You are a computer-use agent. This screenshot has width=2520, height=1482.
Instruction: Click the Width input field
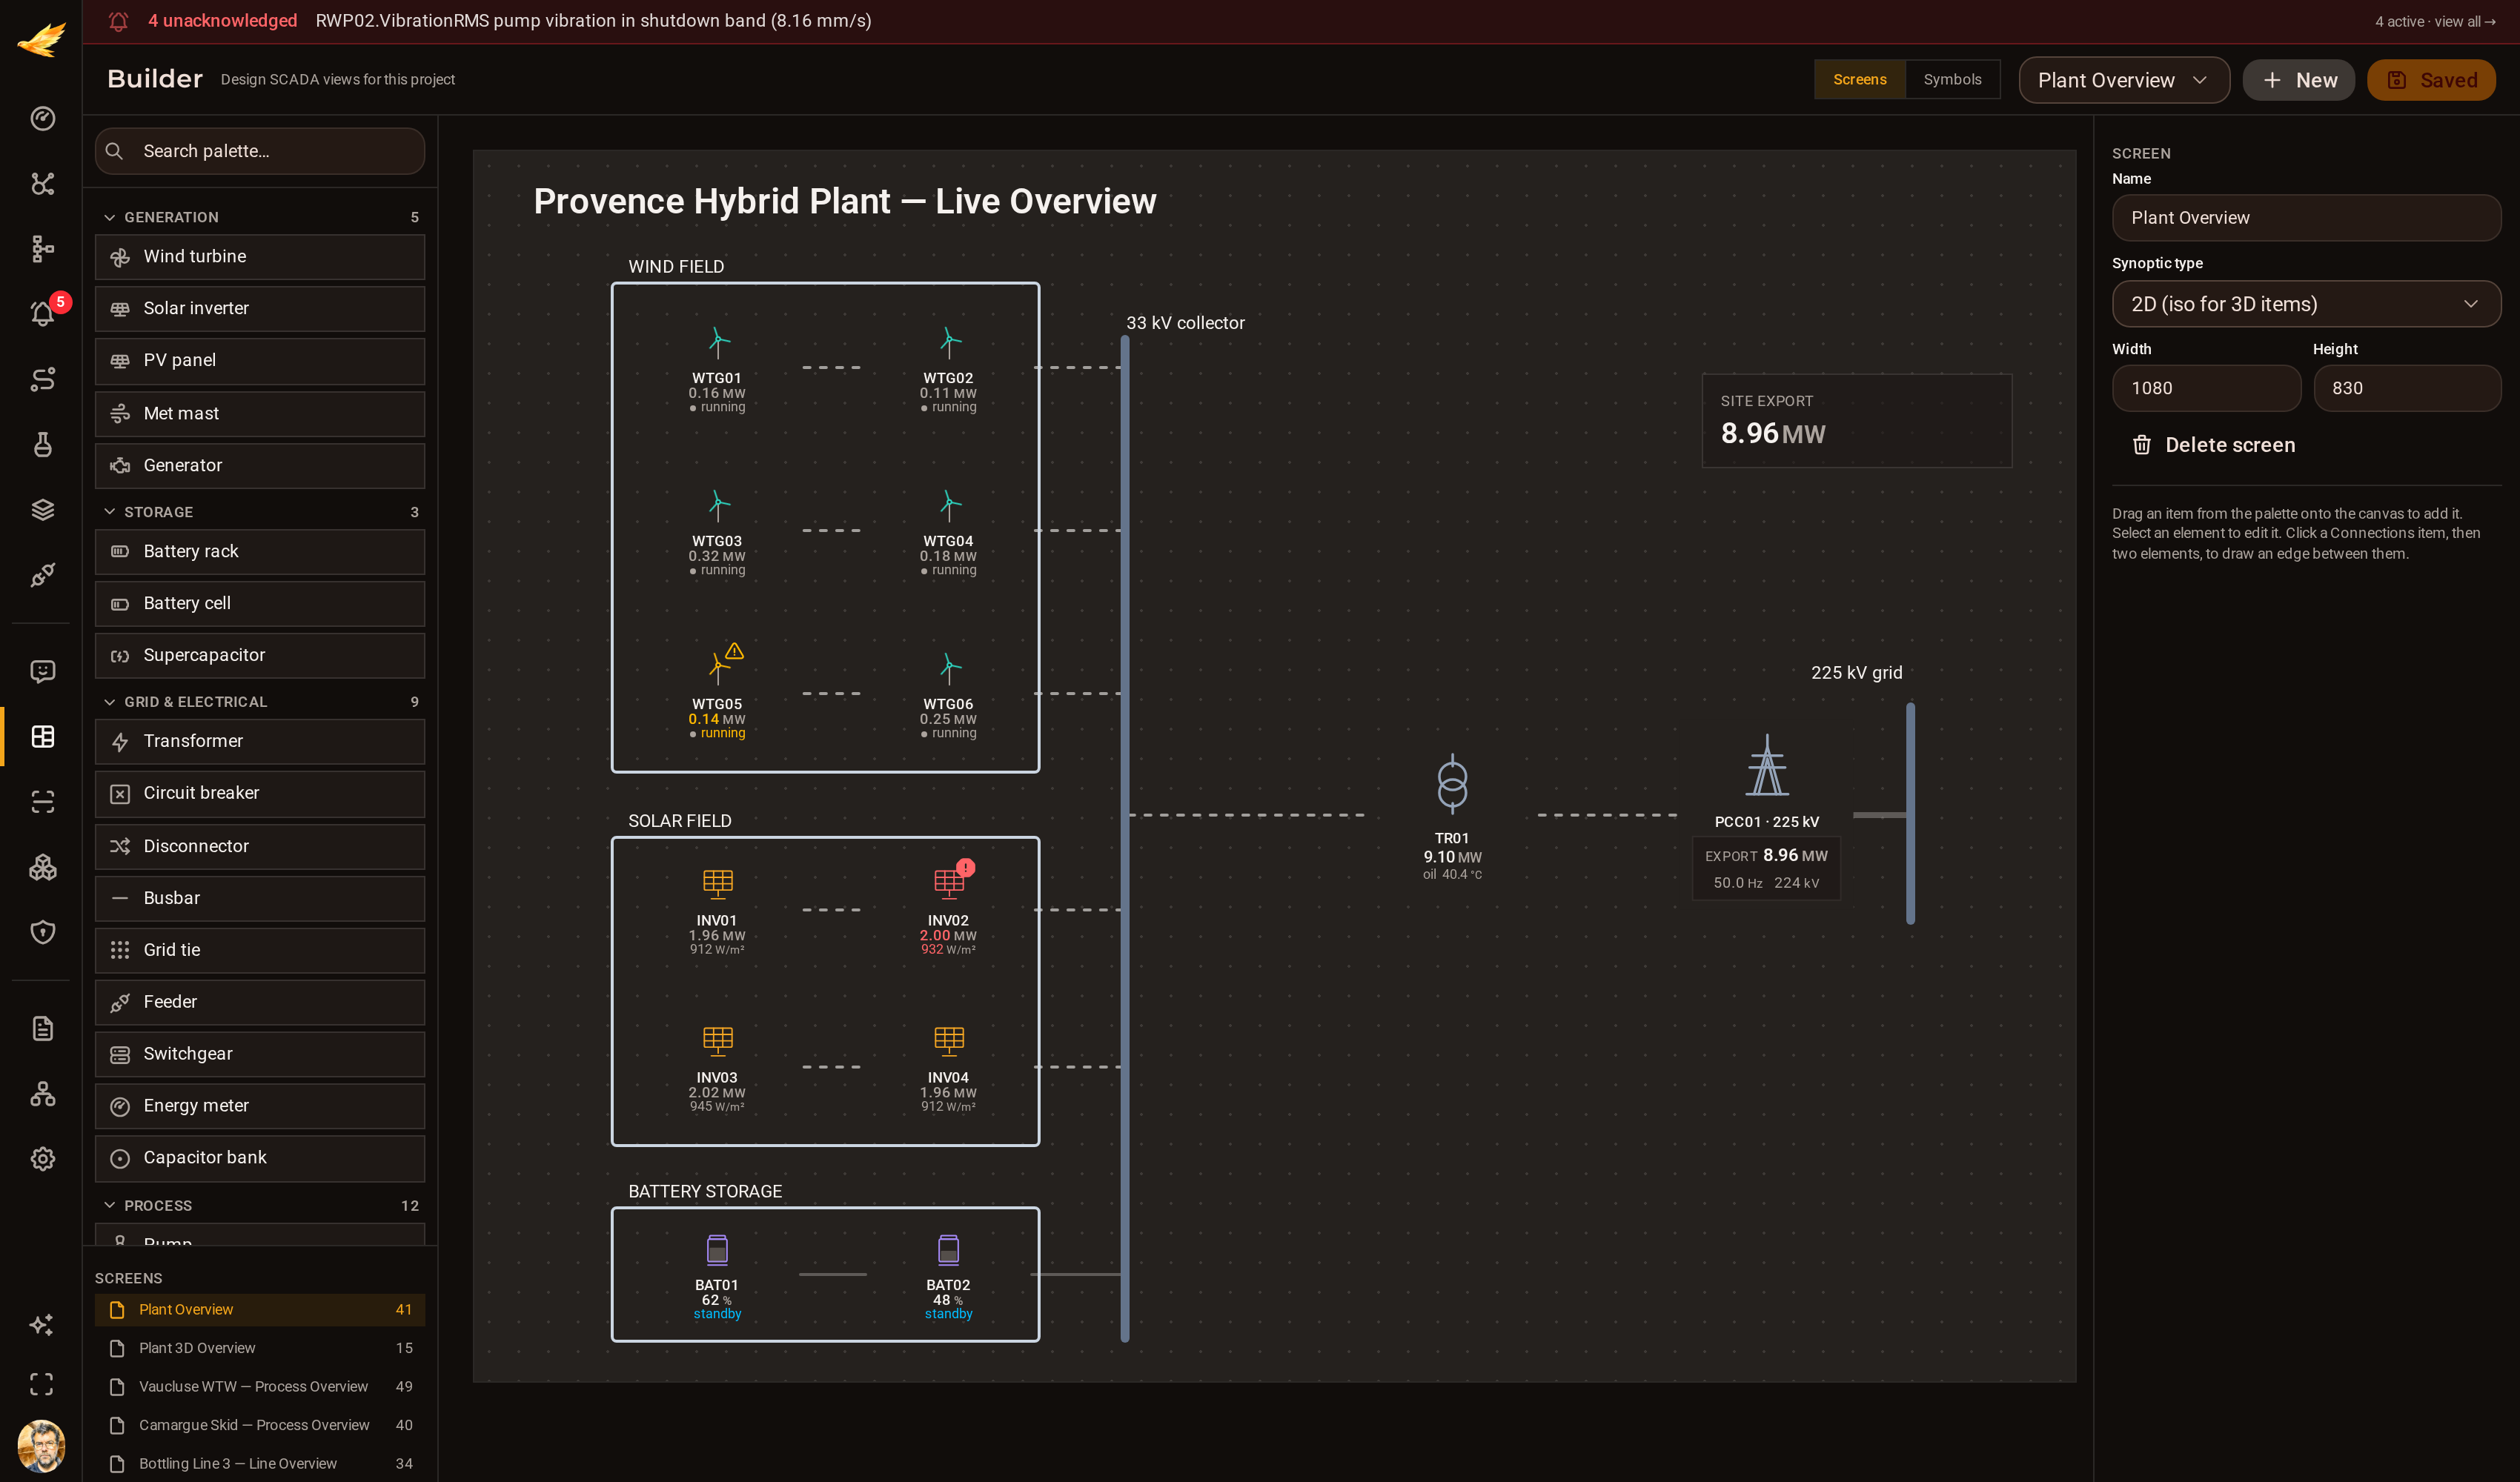point(2206,388)
